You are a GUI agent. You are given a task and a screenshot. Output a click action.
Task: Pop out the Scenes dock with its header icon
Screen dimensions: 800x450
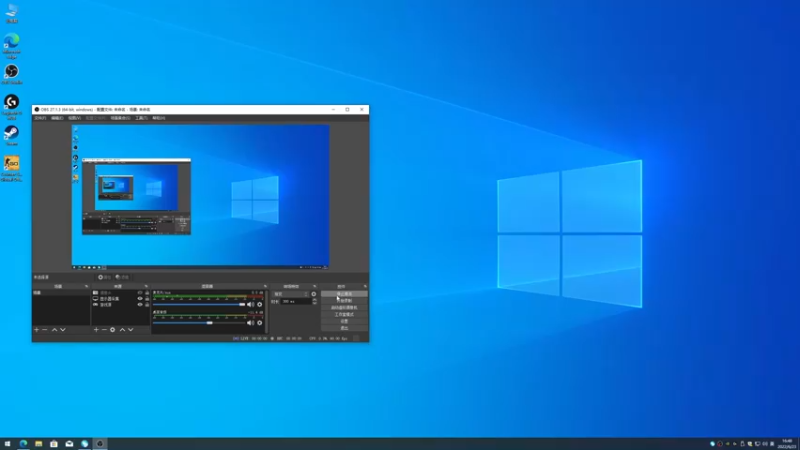pyautogui.click(x=86, y=287)
